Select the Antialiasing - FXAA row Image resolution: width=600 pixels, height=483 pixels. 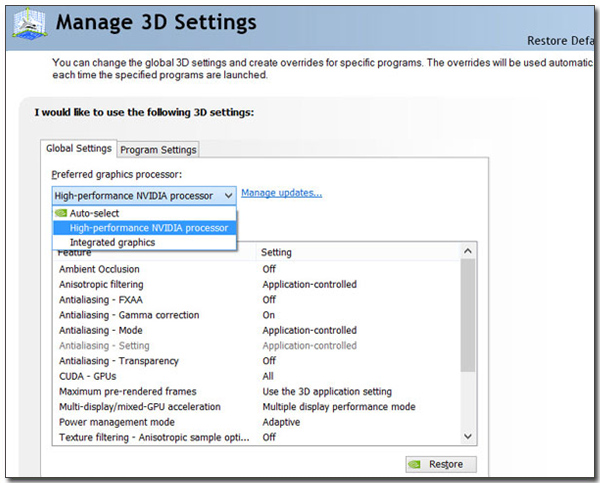pos(103,299)
